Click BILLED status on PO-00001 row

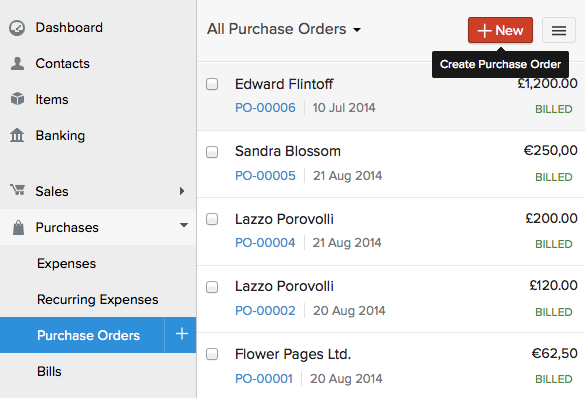(554, 379)
